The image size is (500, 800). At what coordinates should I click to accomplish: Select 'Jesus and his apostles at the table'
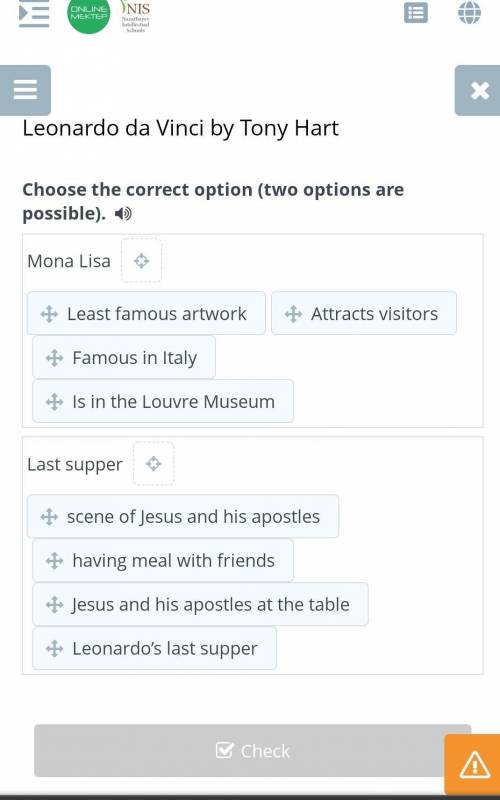pos(201,604)
